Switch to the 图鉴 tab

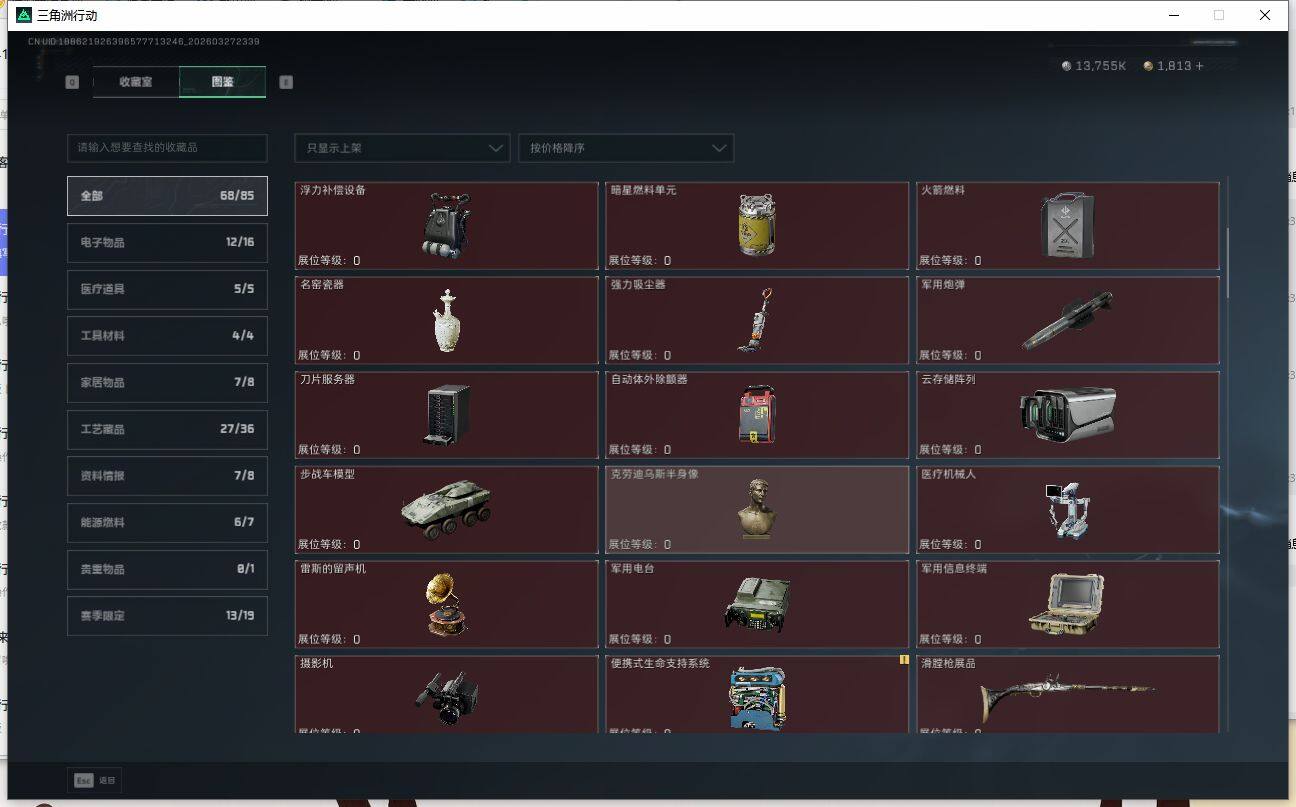click(x=222, y=82)
